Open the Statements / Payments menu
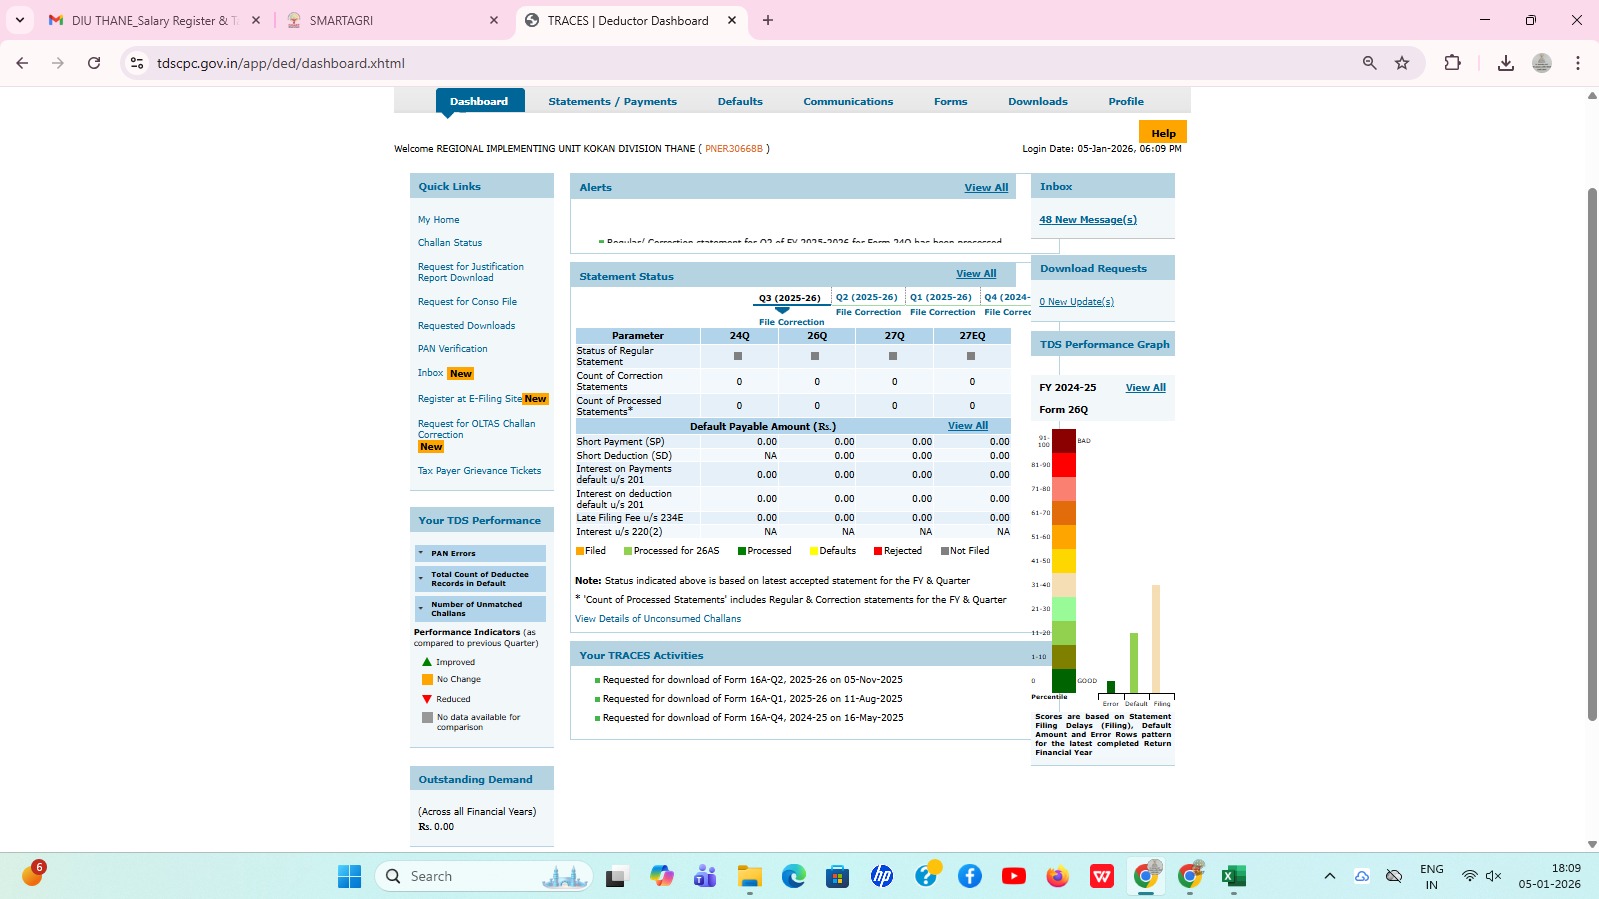1599x899 pixels. [x=612, y=101]
